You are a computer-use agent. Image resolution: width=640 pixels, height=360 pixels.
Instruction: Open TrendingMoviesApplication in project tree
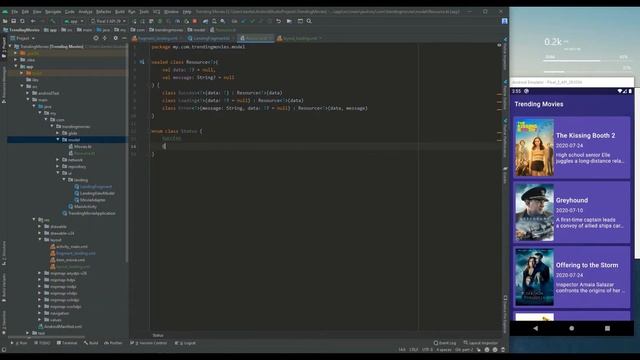(x=89, y=213)
